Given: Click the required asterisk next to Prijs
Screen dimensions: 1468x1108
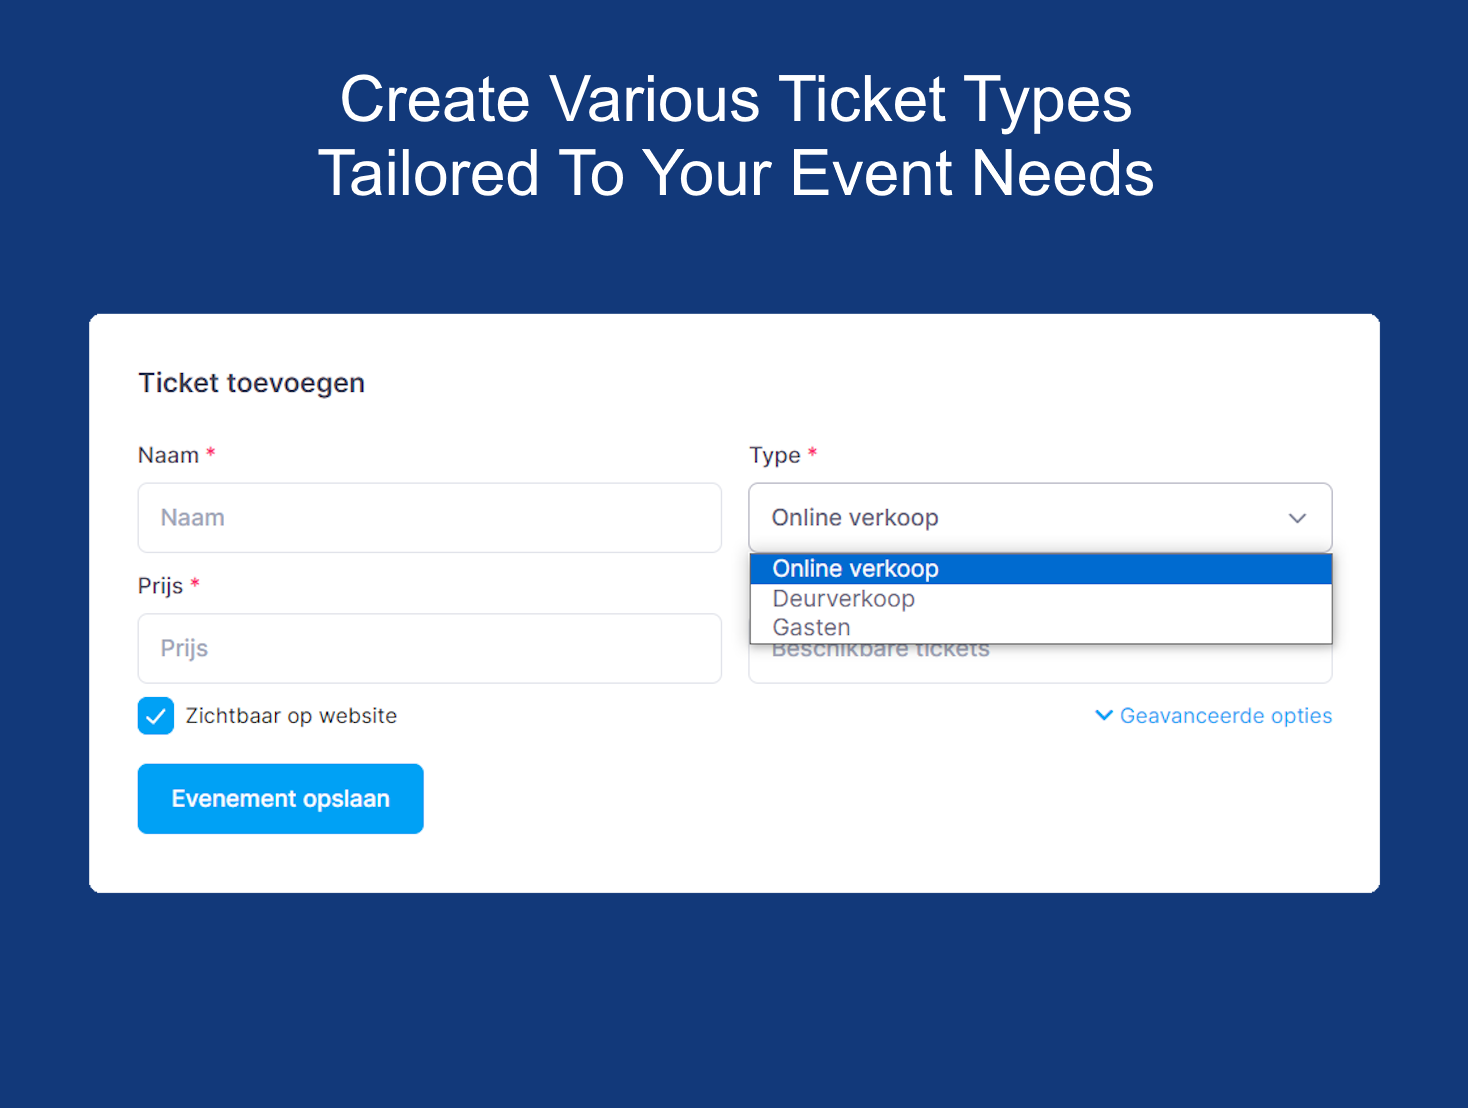Looking at the screenshot, I should tap(195, 584).
